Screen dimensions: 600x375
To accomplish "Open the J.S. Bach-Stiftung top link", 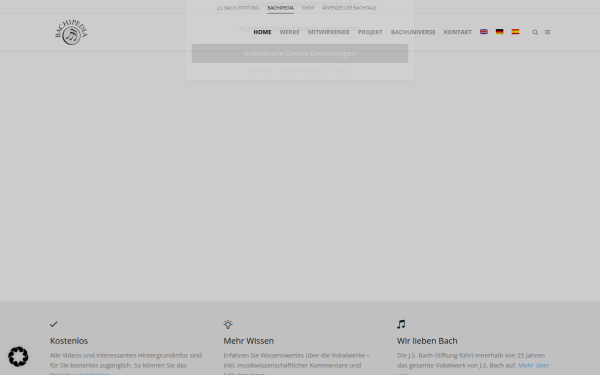I will 238,8.
